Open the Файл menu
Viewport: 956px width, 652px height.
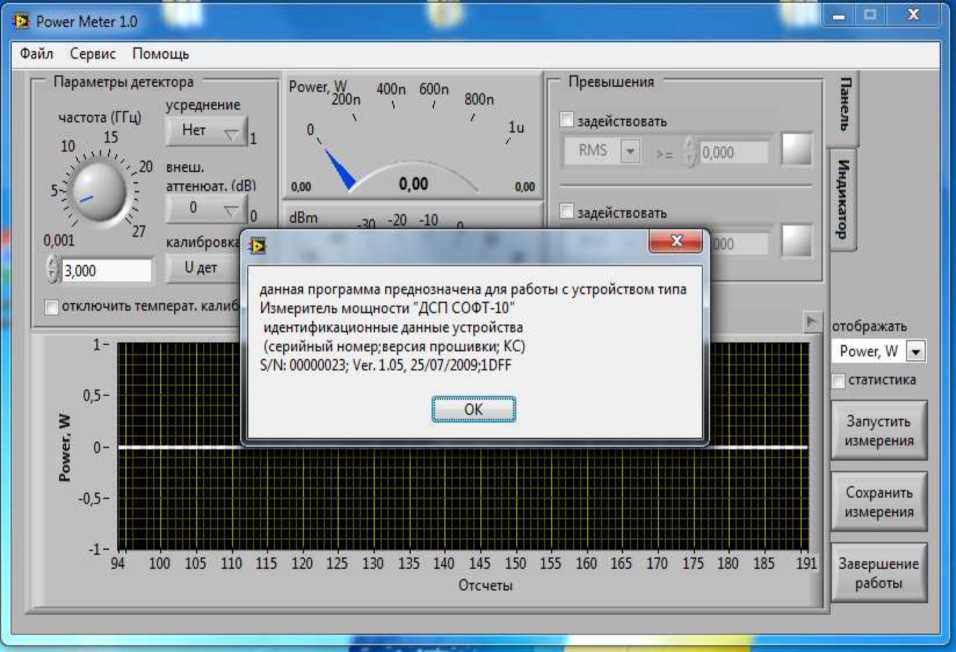point(36,53)
